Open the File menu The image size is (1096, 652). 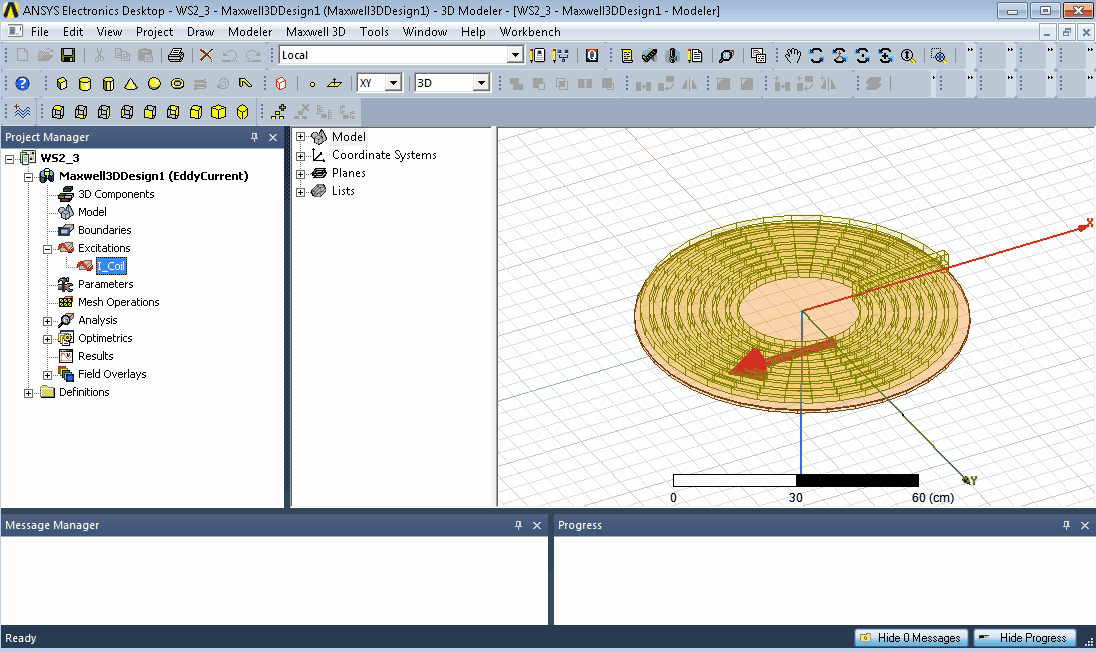point(40,31)
